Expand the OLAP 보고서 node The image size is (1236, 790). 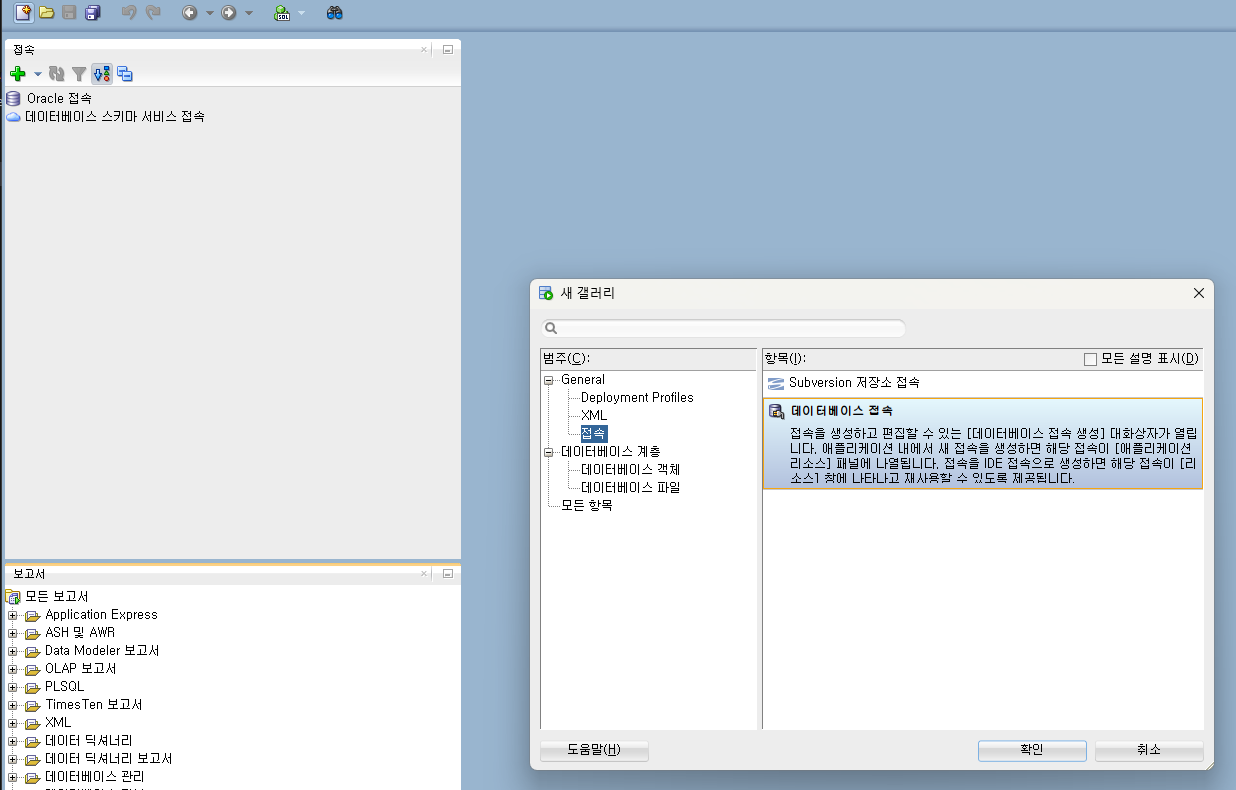(x=13, y=669)
